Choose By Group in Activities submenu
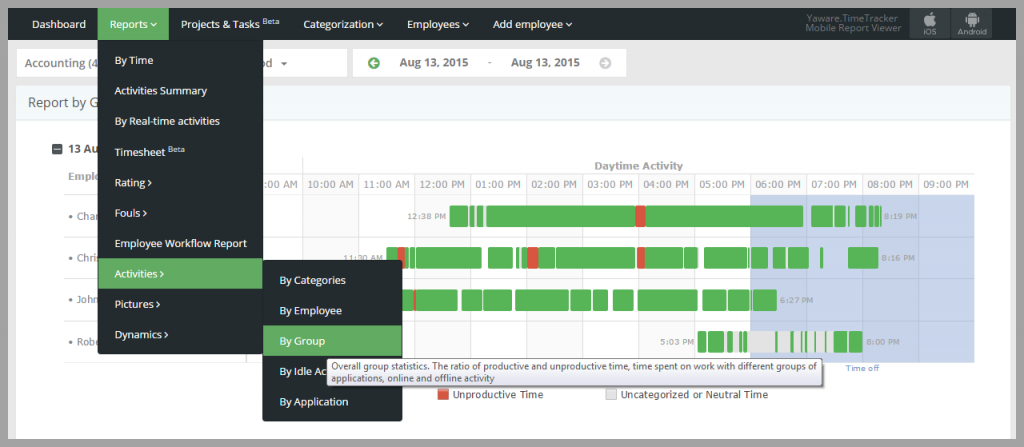 click(332, 340)
